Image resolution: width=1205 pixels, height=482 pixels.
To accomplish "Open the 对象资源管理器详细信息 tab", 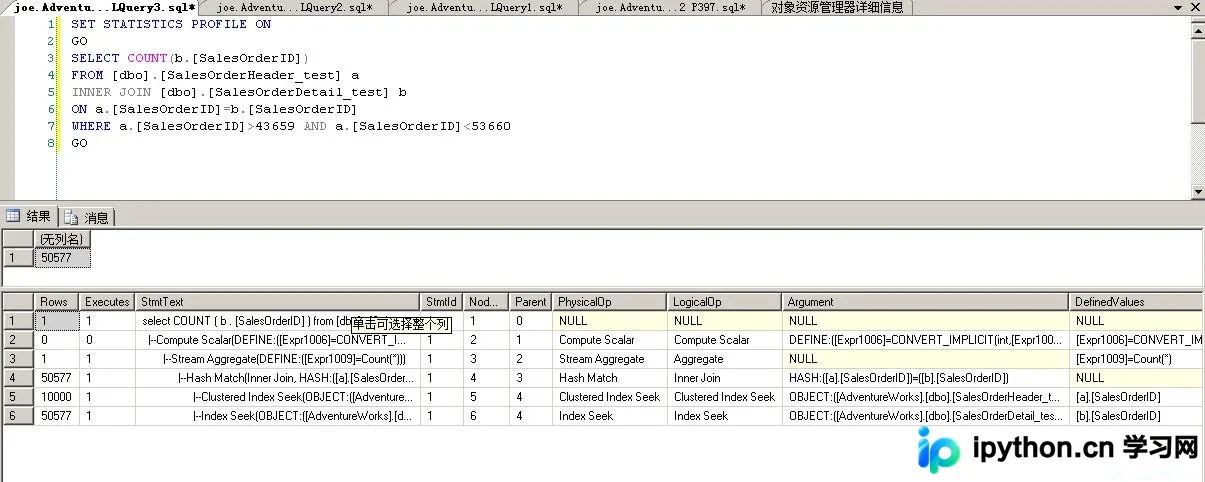I will [x=837, y=7].
